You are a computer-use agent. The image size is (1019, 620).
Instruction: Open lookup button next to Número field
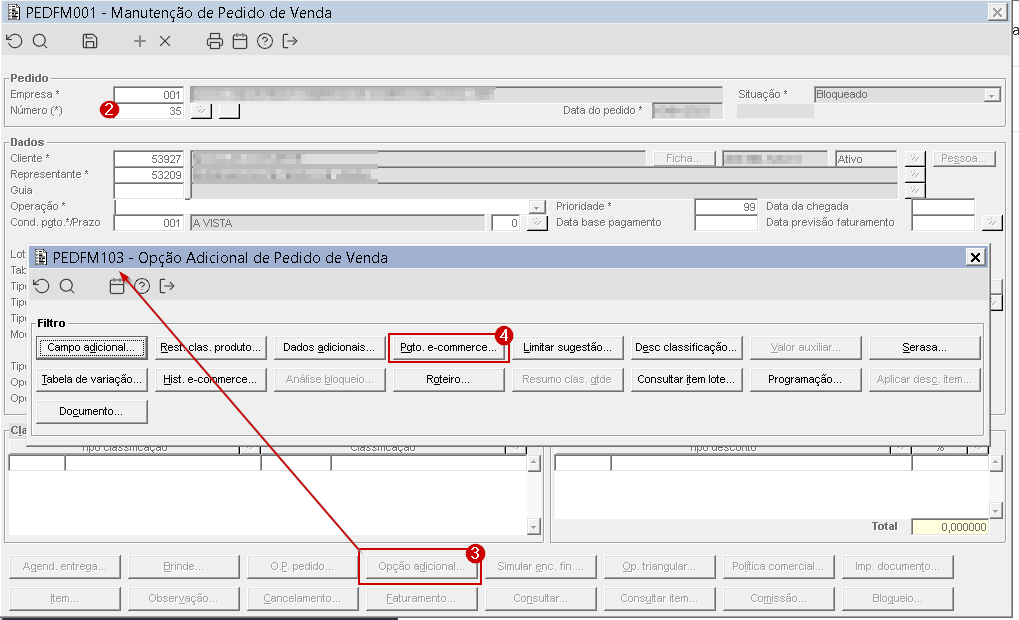[201, 110]
